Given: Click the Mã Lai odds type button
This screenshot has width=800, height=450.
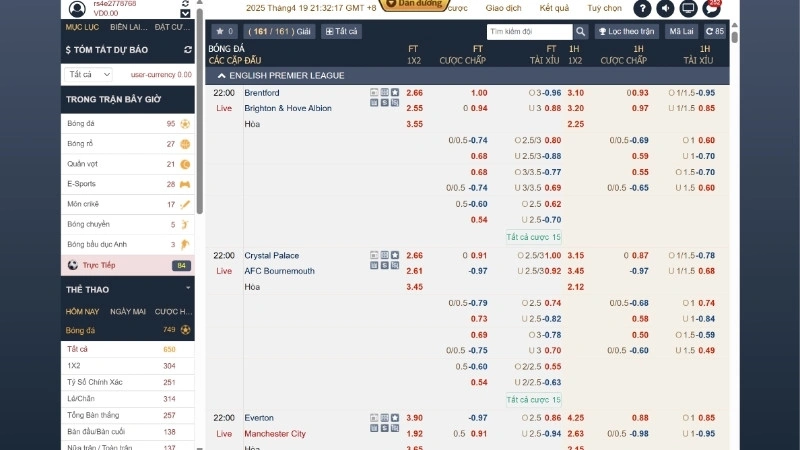Looking at the screenshot, I should pyautogui.click(x=681, y=32).
